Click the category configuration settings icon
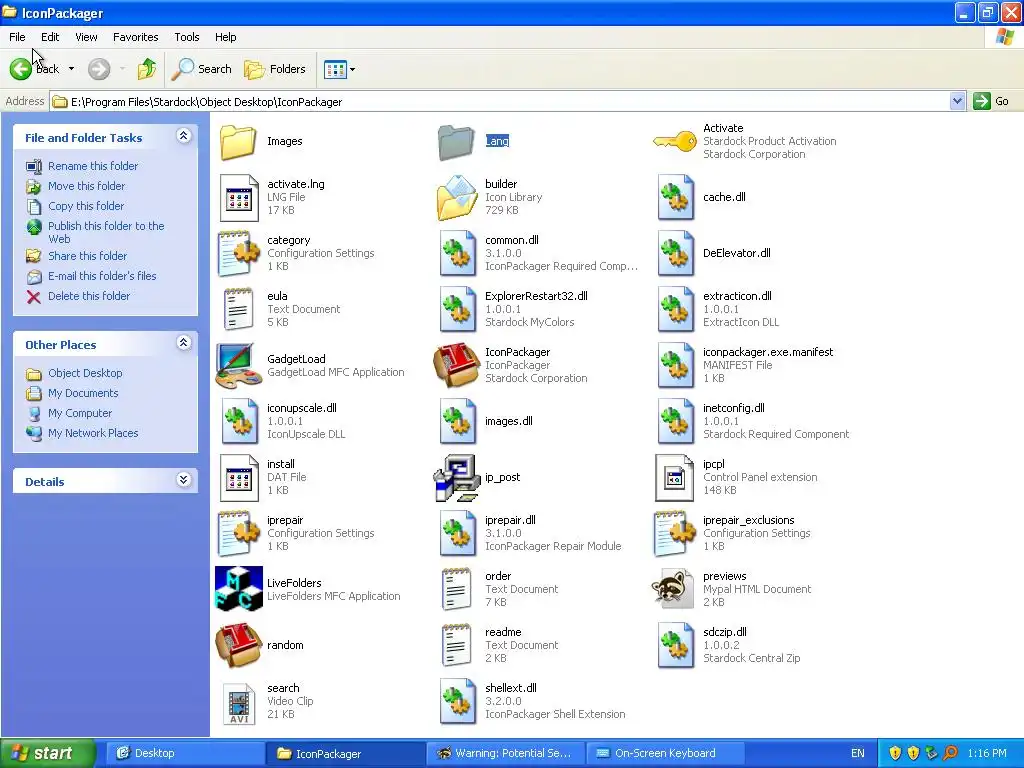This screenshot has width=1024, height=768. [x=238, y=253]
